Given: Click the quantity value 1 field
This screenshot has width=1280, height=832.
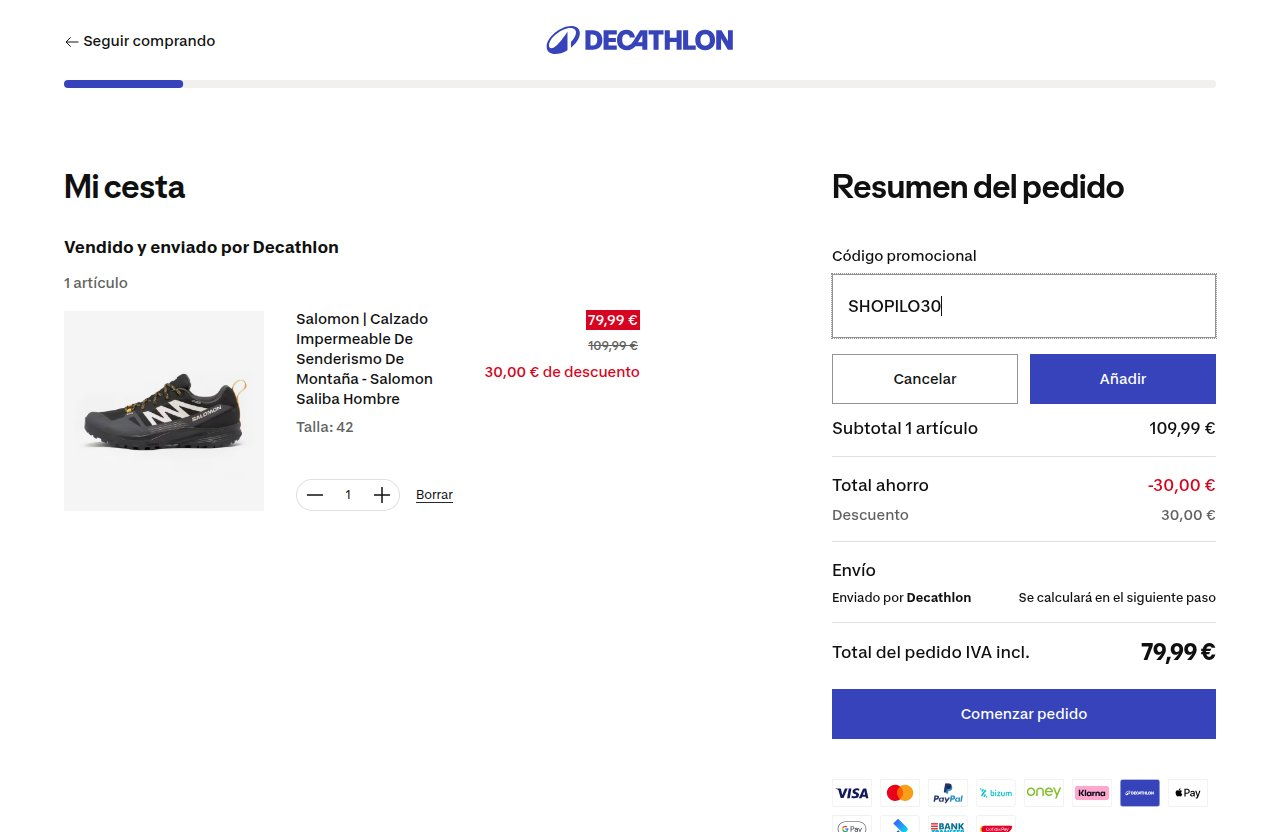Looking at the screenshot, I should click(x=348, y=495).
